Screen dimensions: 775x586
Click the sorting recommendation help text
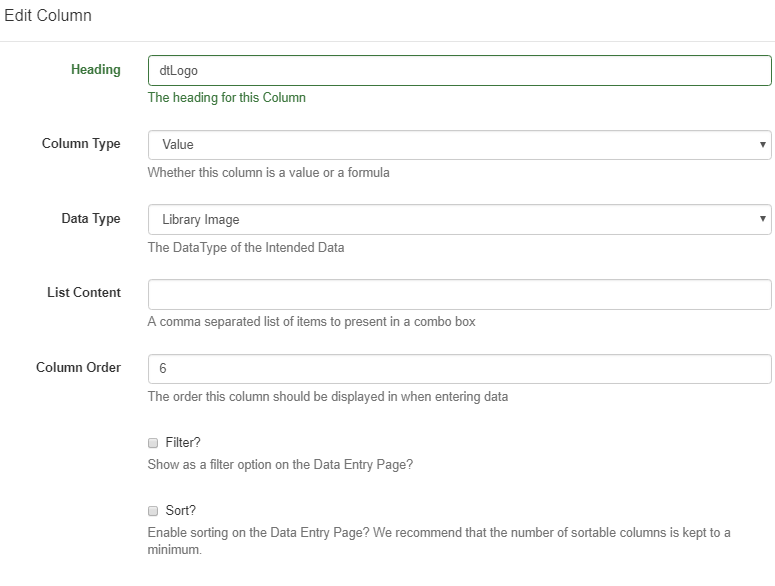pos(439,541)
